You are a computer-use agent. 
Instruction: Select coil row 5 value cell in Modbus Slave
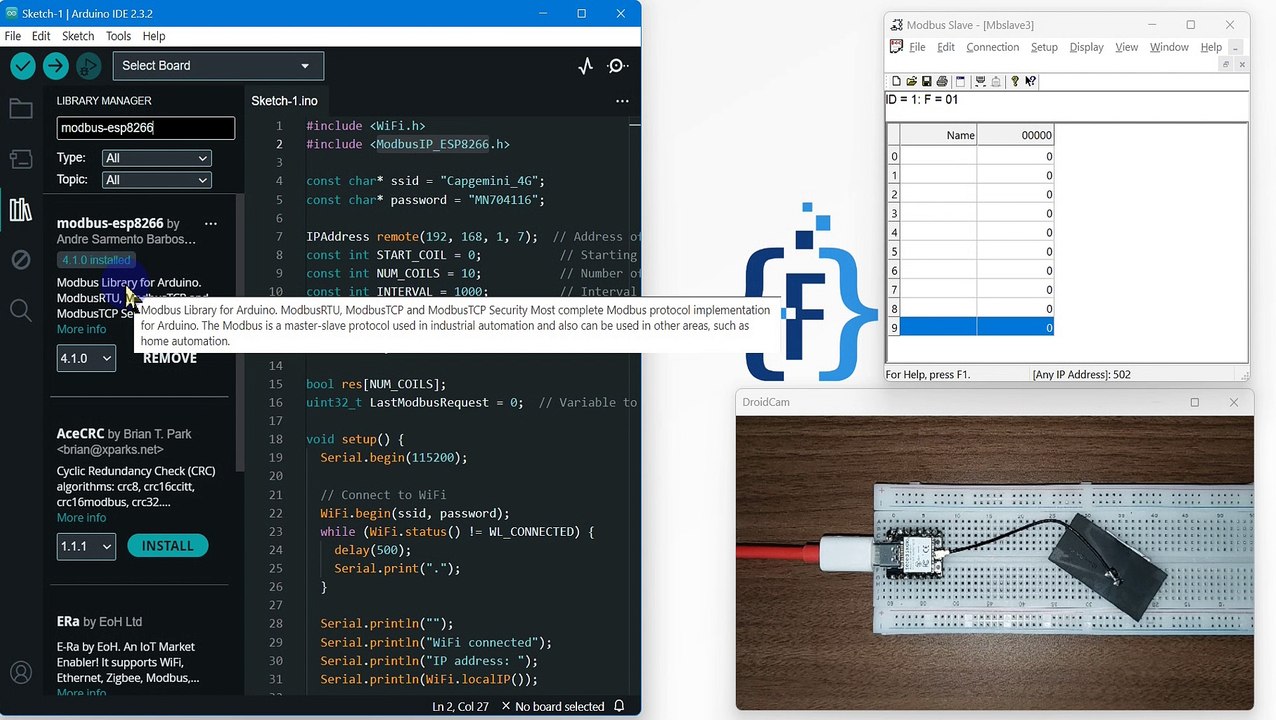coord(1015,252)
